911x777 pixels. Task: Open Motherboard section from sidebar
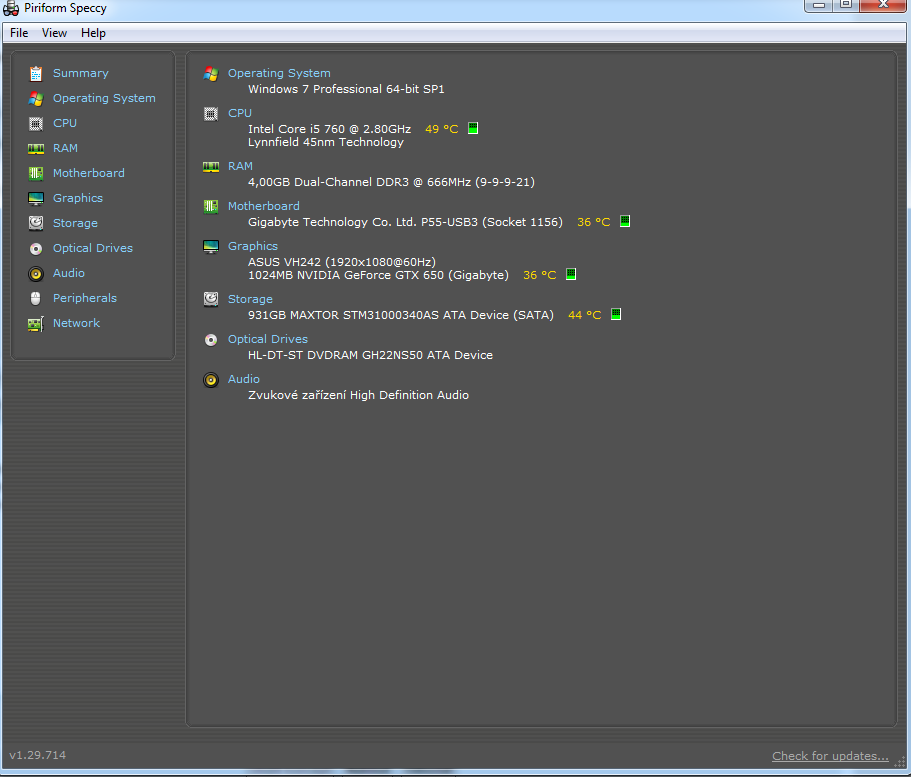pyautogui.click(x=88, y=173)
